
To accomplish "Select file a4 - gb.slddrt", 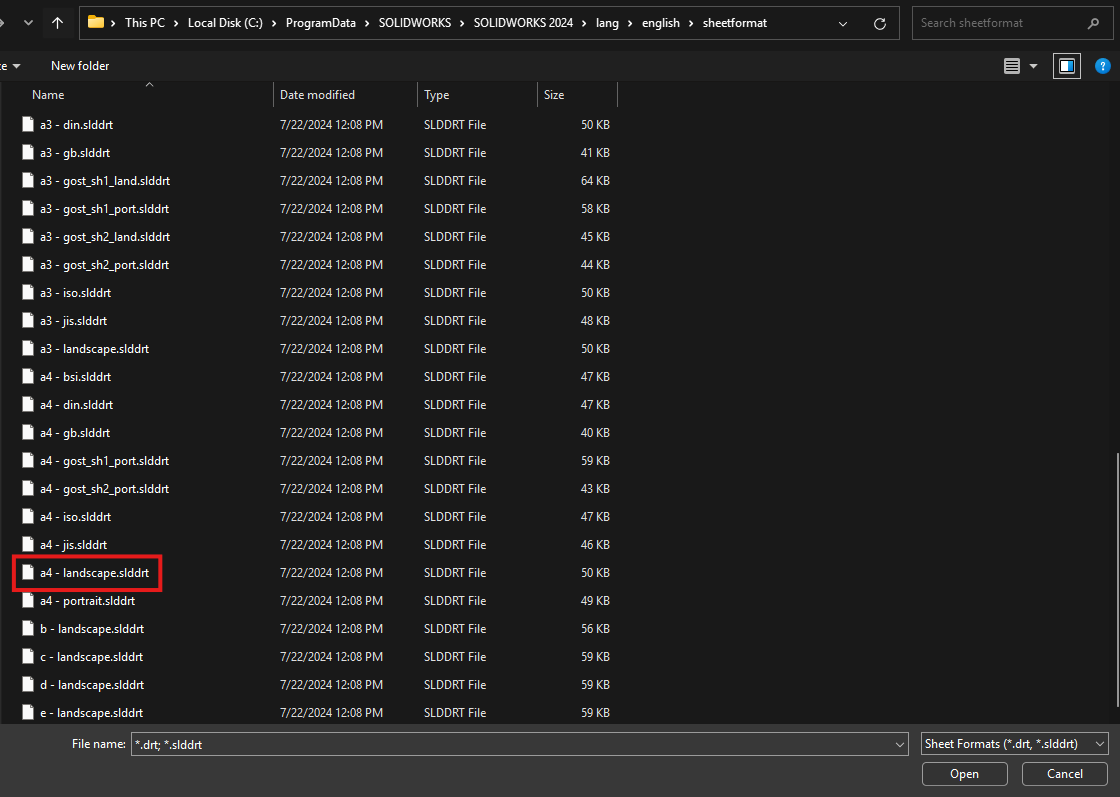I will click(75, 433).
